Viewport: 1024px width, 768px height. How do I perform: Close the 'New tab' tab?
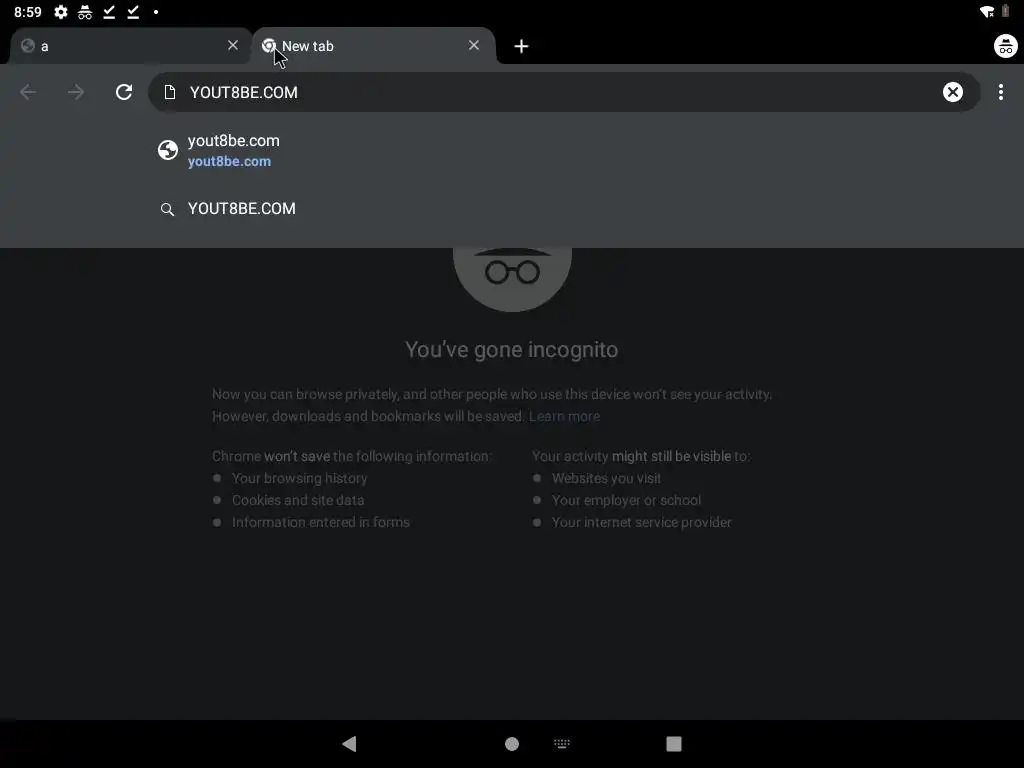tap(474, 45)
